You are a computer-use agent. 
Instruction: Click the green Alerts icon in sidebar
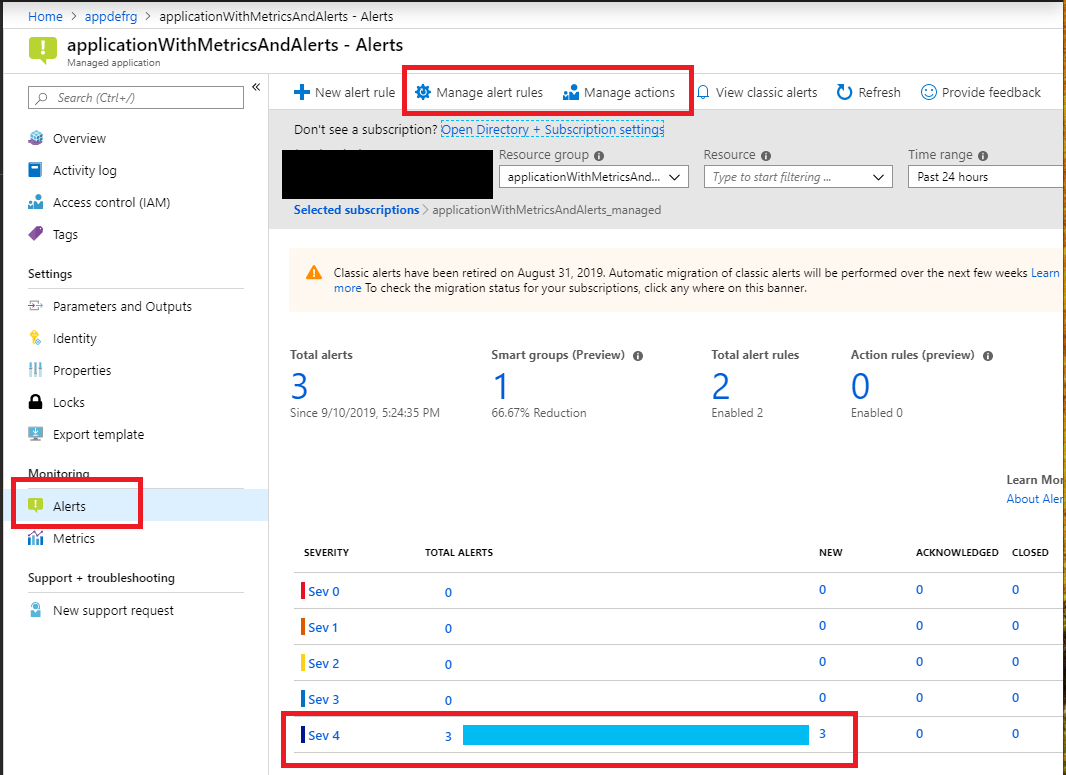point(35,505)
